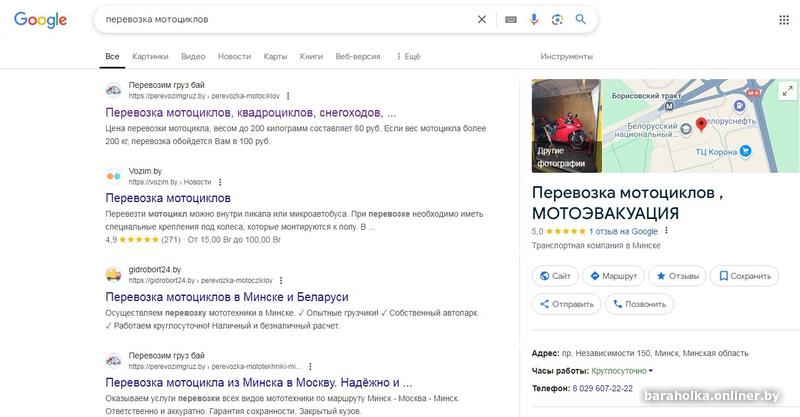The width and height of the screenshot is (800, 417).
Task: Open the Vozim.by Перевозка мотоциклов result
Action: [168, 198]
